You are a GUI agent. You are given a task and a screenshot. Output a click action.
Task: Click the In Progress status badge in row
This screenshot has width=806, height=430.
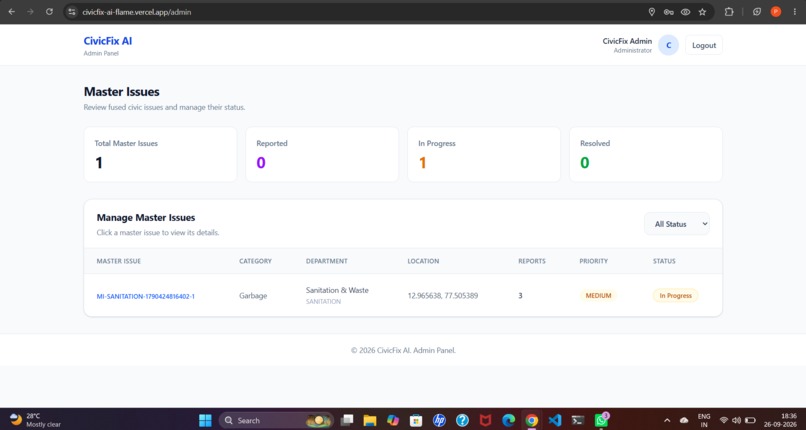click(675, 295)
